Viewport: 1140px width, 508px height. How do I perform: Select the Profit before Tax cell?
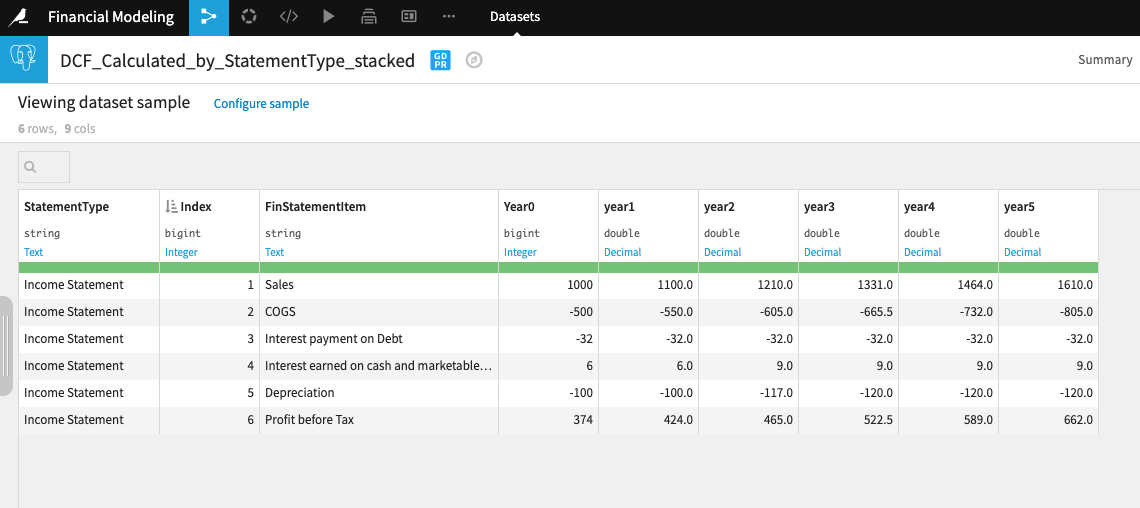point(379,419)
